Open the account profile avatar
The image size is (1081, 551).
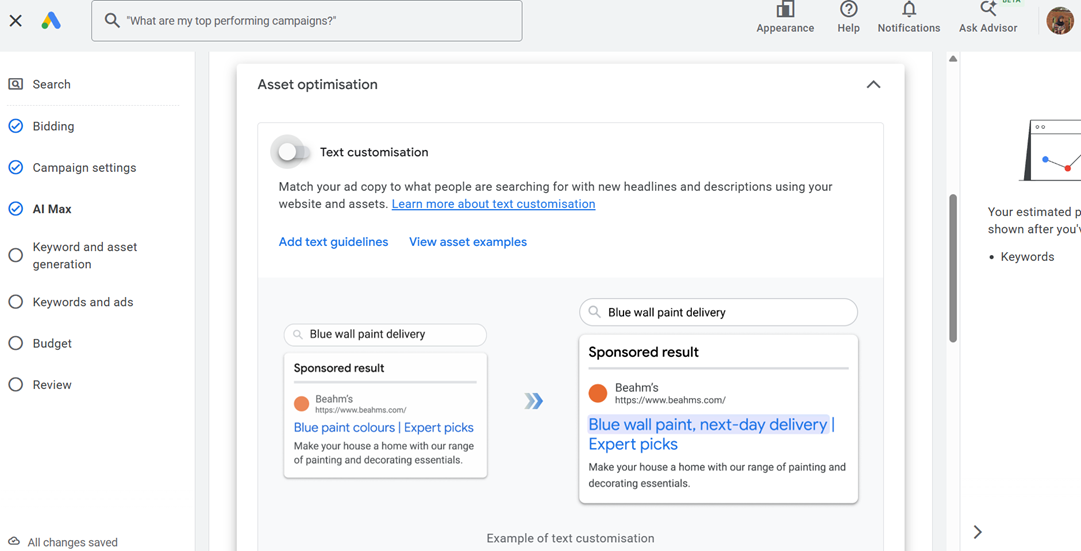pos(1060,21)
